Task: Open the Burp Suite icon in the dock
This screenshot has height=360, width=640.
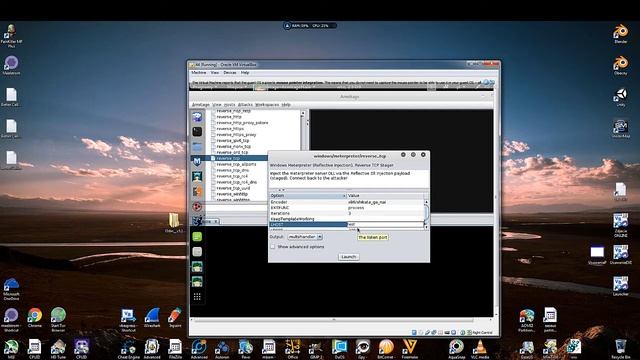Action: 197,191
